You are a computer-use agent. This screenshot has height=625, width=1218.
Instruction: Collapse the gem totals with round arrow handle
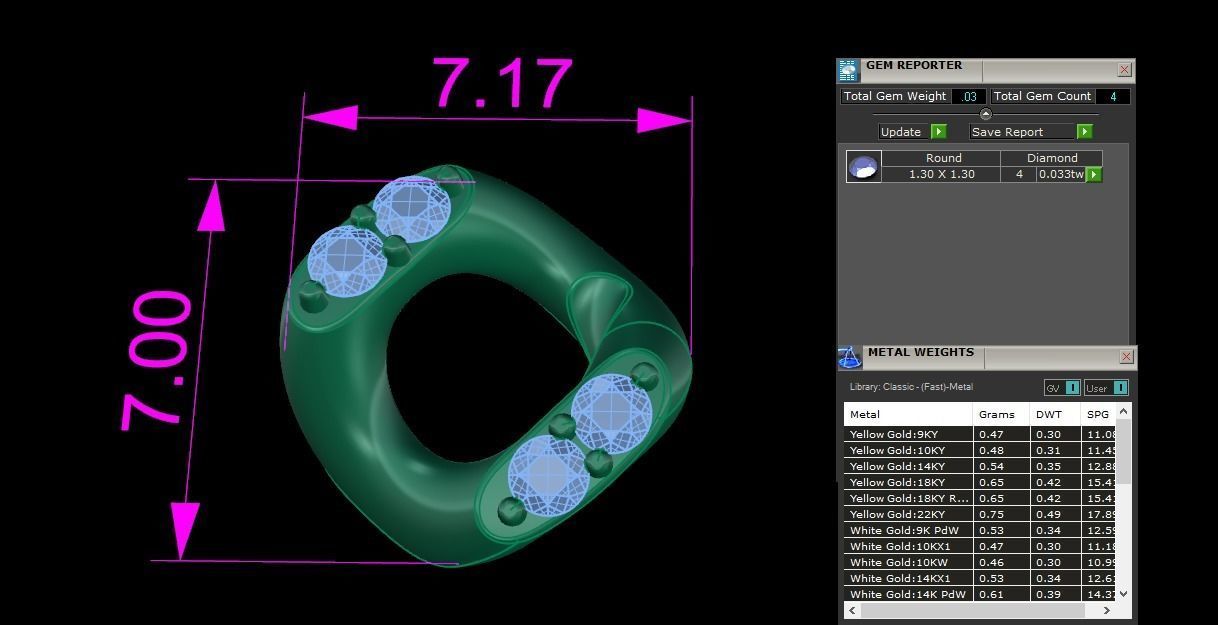click(985, 114)
